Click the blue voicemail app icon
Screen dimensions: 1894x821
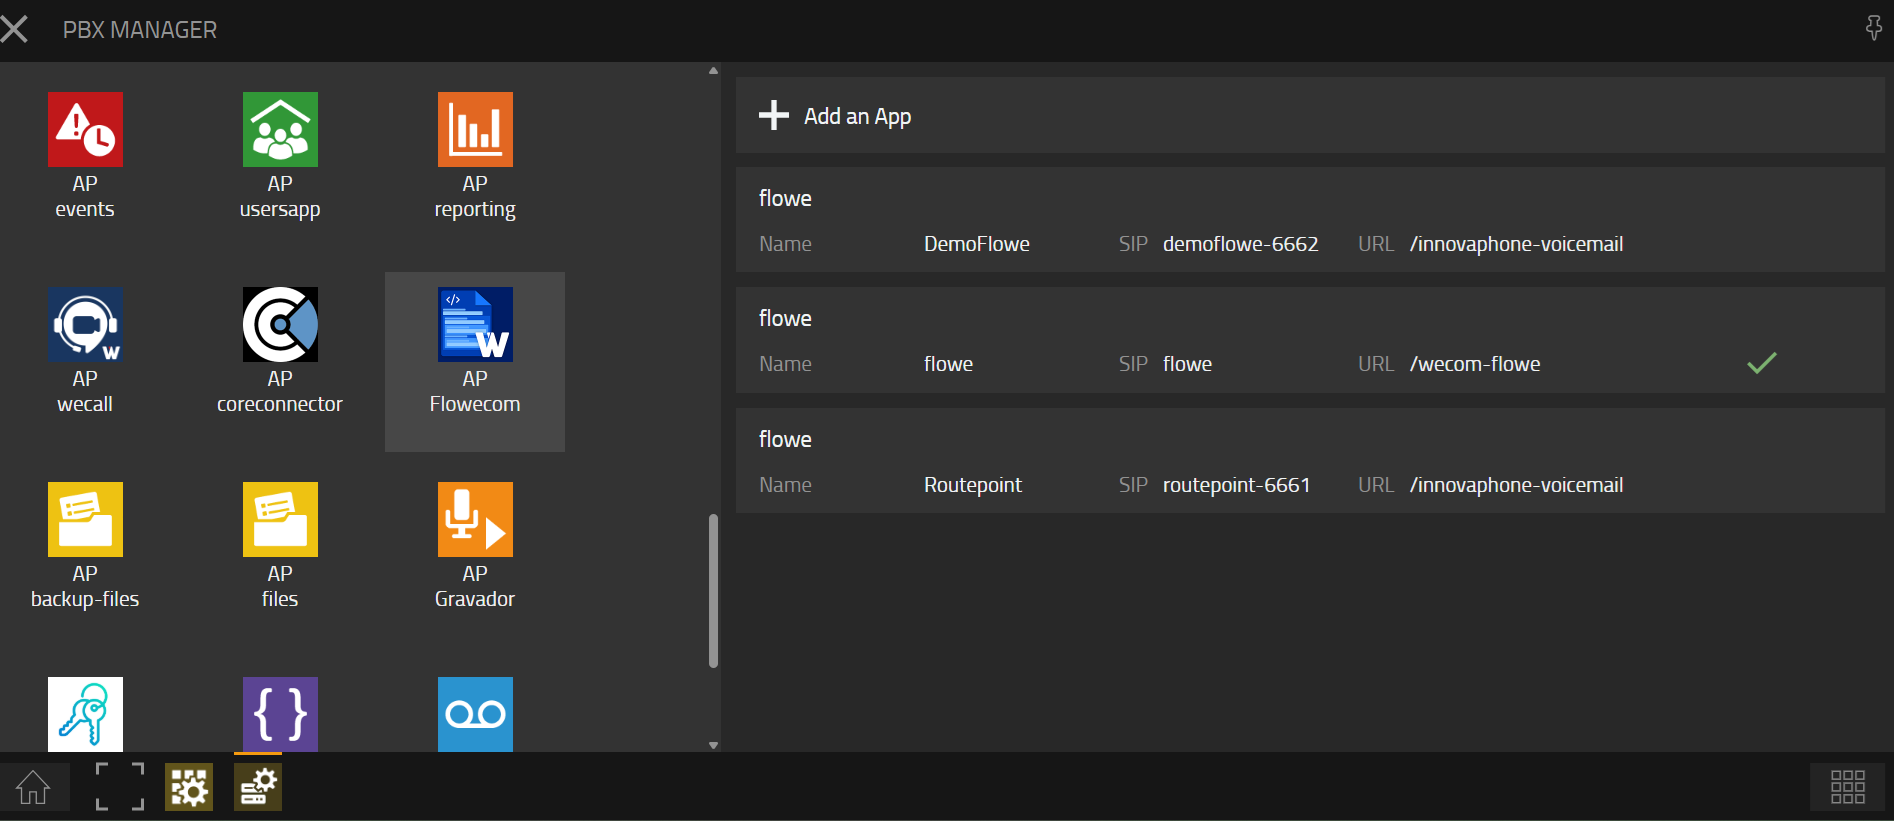coord(475,714)
